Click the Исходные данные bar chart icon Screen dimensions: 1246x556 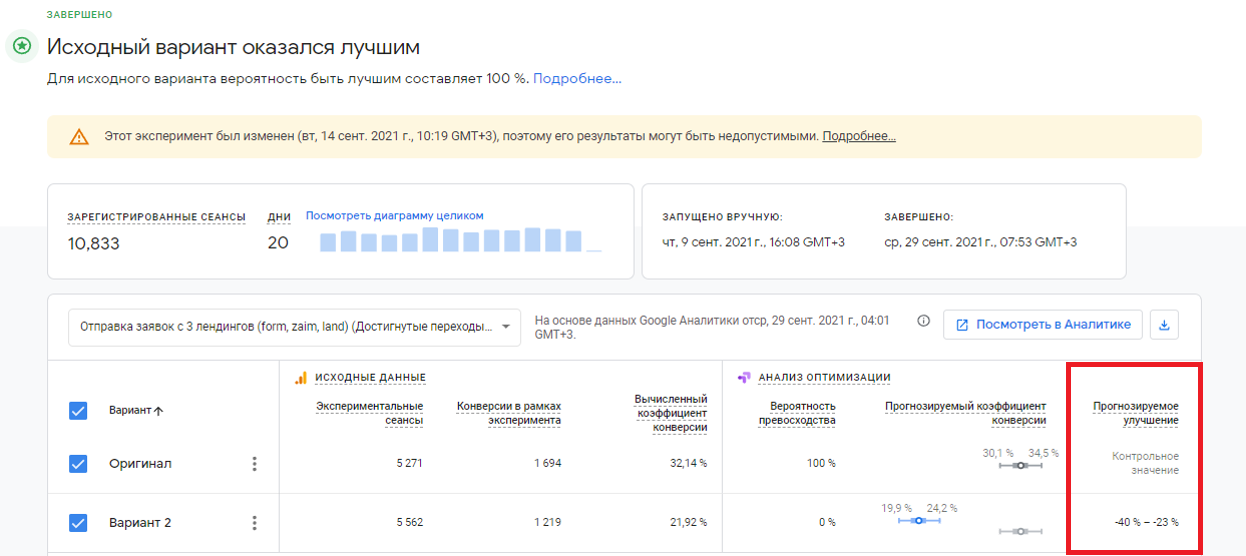(300, 377)
